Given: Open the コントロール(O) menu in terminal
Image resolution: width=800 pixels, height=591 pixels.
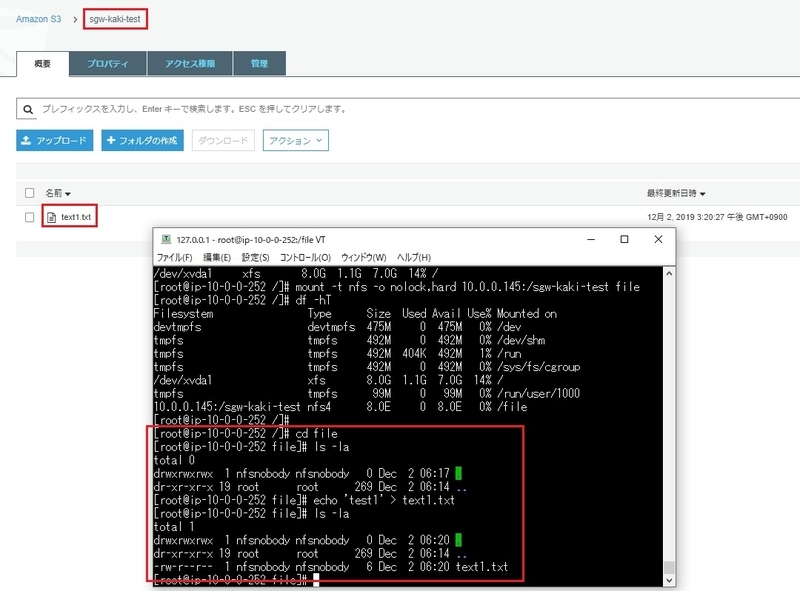Looking at the screenshot, I should click(x=305, y=257).
